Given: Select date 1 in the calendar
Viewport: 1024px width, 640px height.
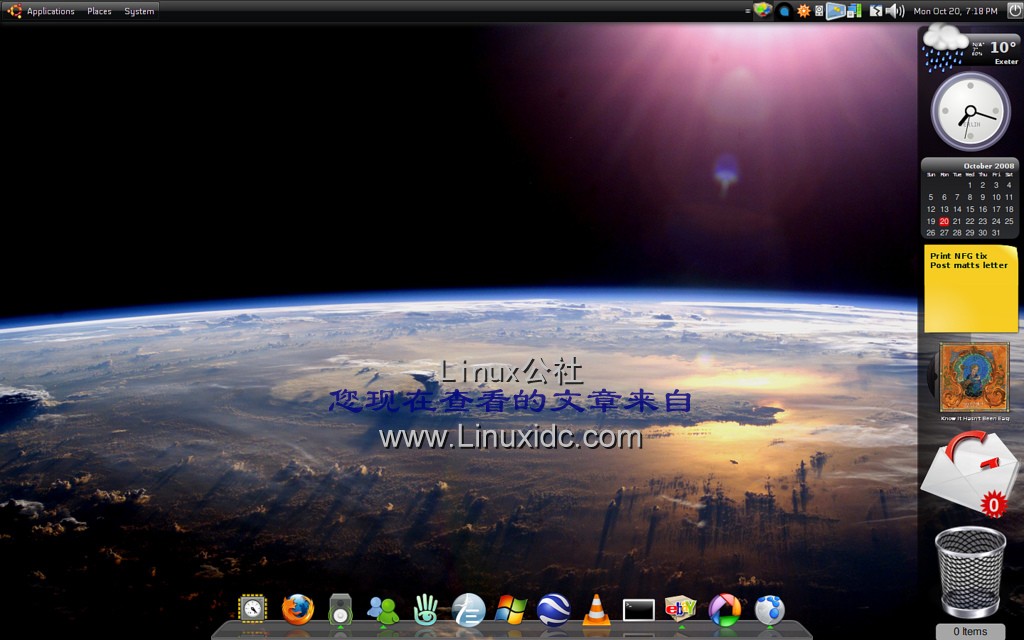Looking at the screenshot, I should click(x=970, y=185).
